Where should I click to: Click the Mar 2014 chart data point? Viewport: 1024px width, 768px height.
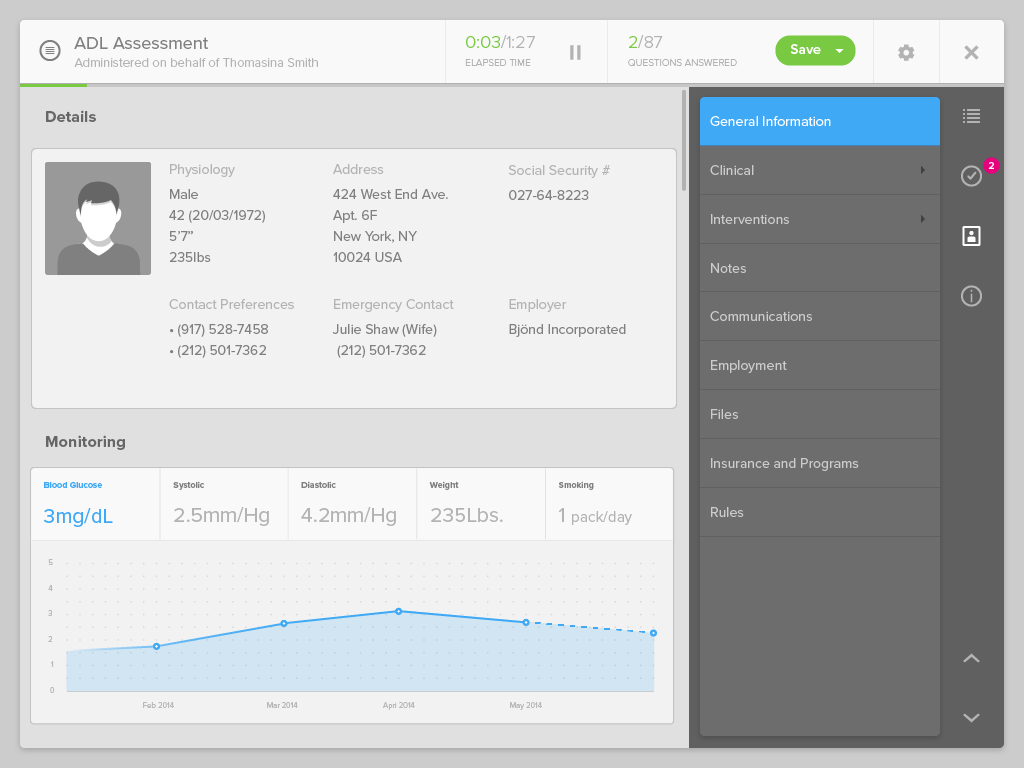[x=284, y=624]
